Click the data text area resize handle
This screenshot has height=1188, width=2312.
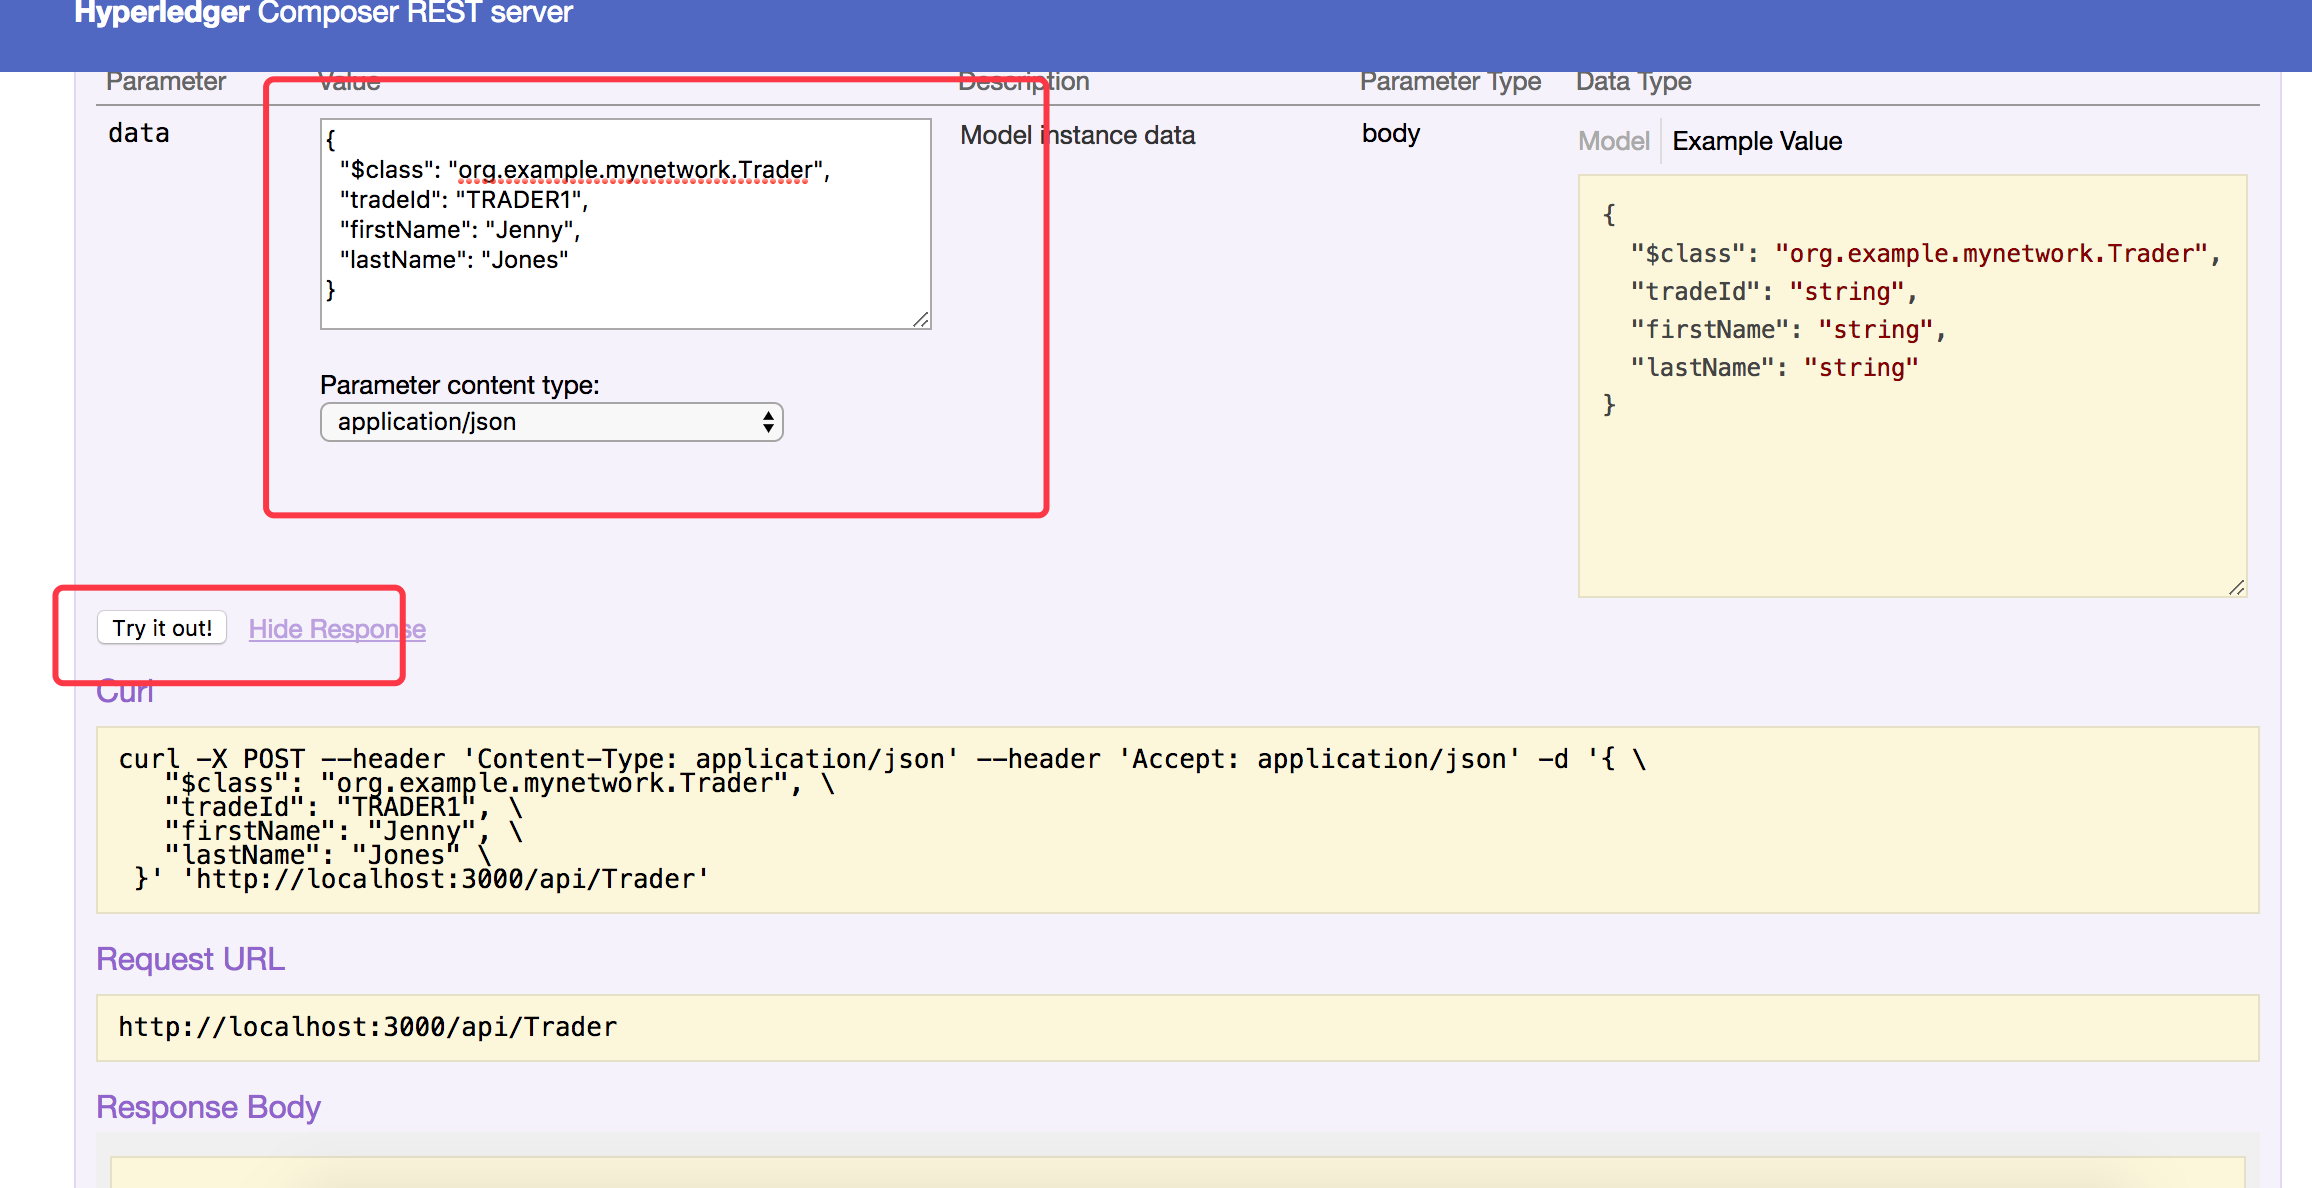(x=921, y=319)
